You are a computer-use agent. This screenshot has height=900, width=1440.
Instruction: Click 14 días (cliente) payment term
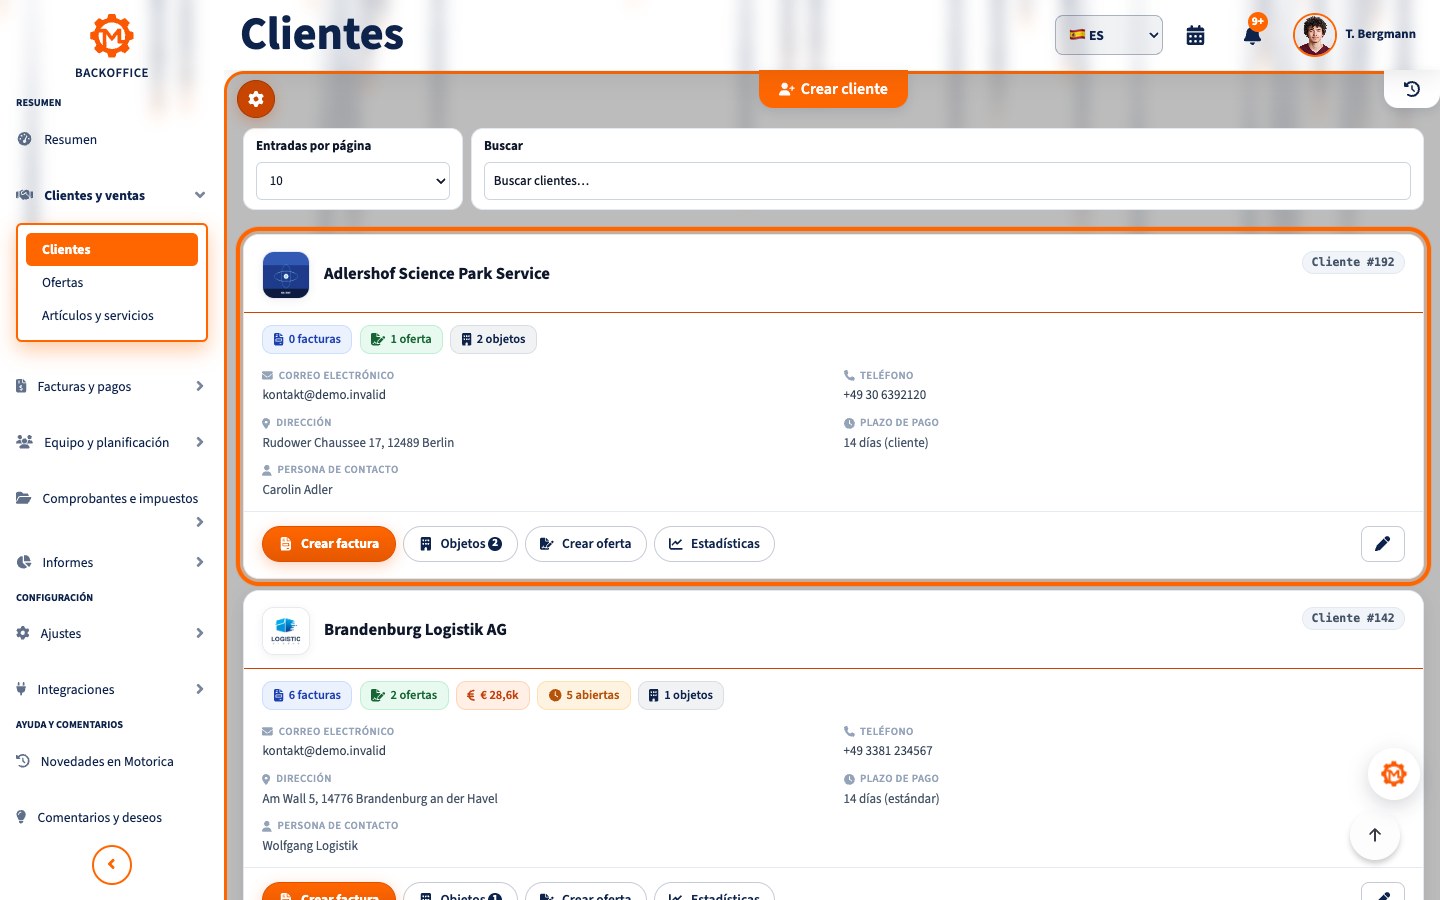tap(886, 443)
